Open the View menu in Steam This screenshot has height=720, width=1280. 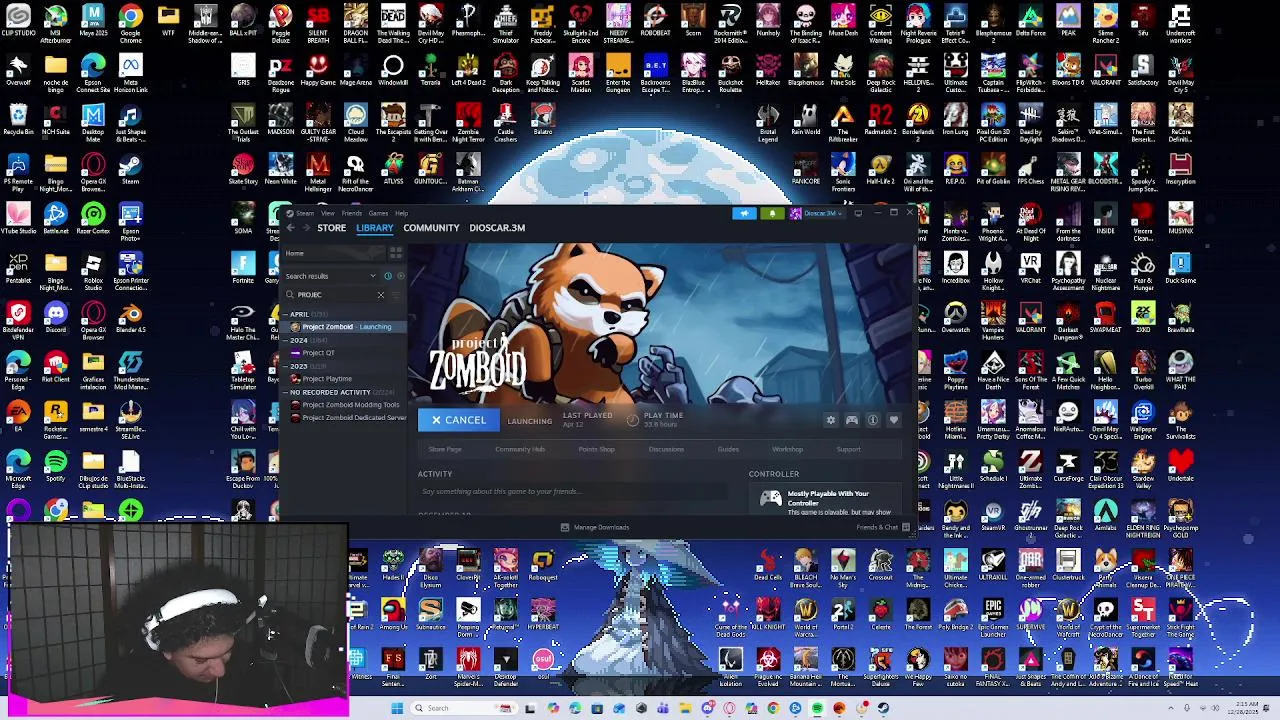328,213
